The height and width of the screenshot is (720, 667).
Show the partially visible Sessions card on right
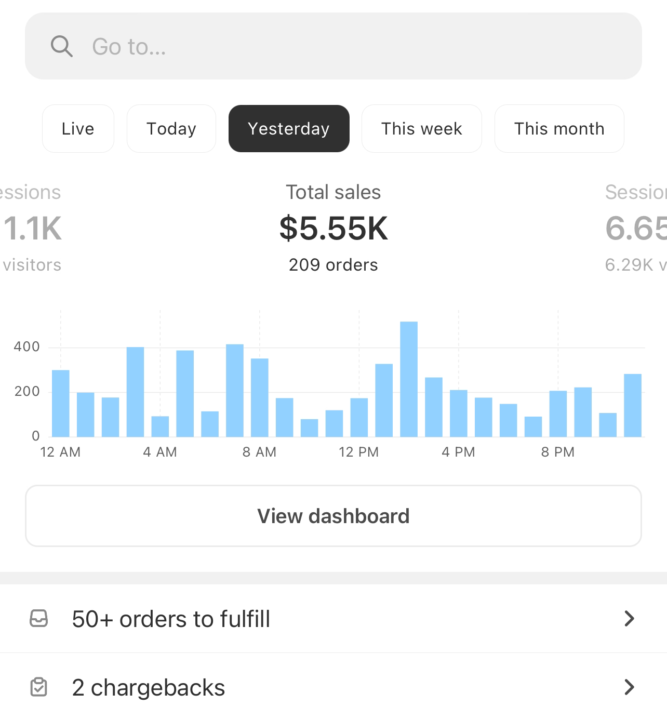pos(635,229)
